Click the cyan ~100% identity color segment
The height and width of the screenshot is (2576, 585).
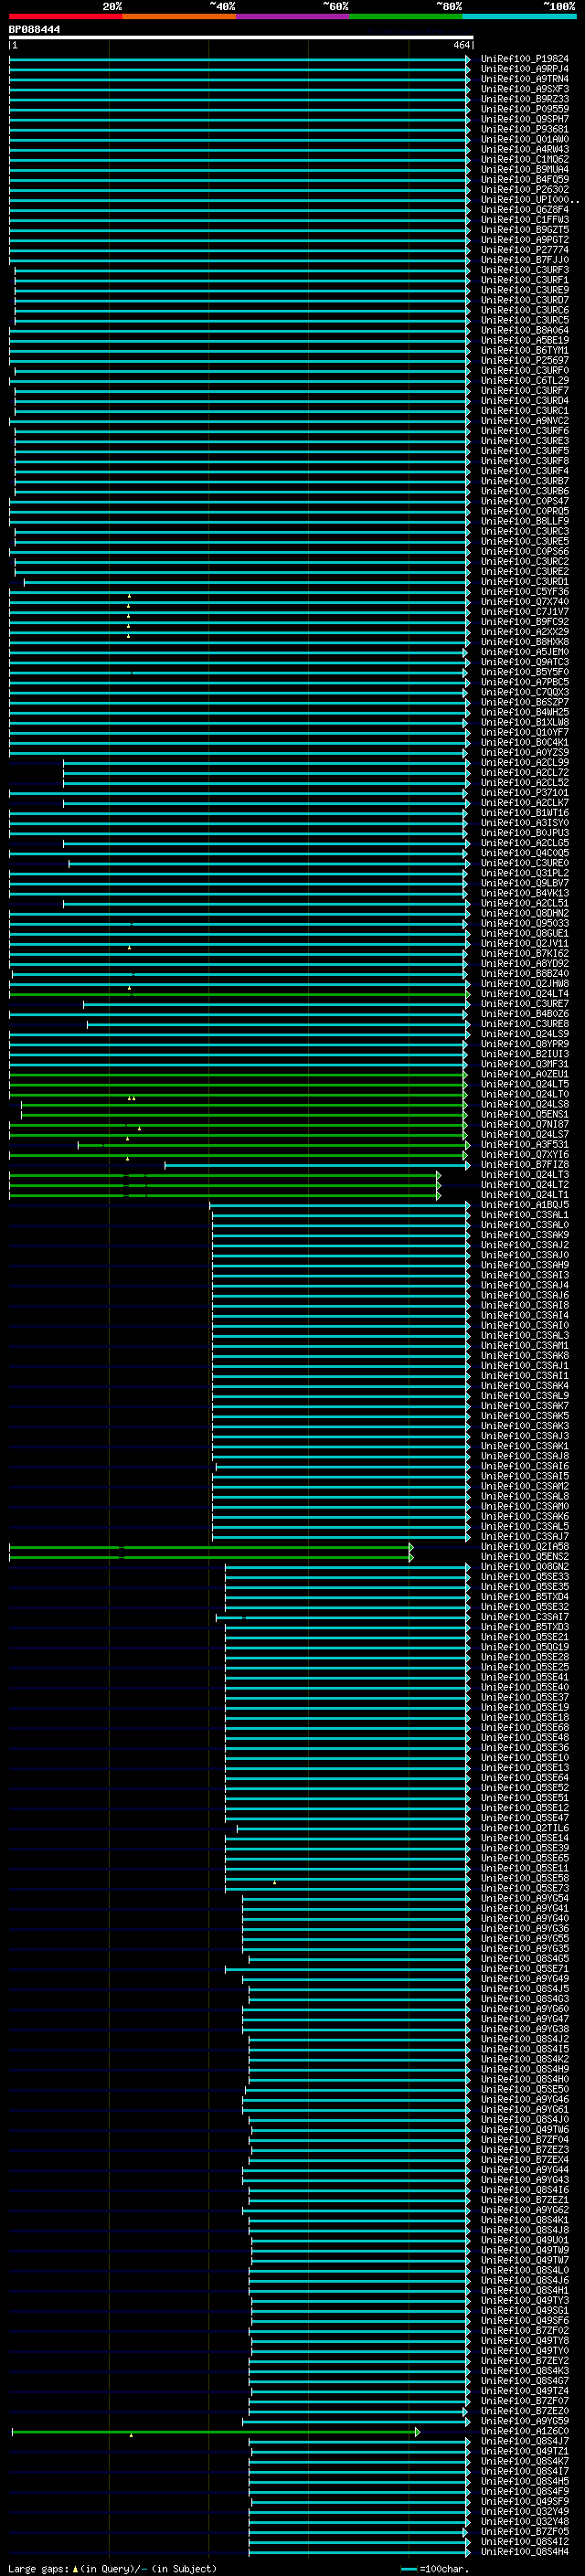point(519,16)
